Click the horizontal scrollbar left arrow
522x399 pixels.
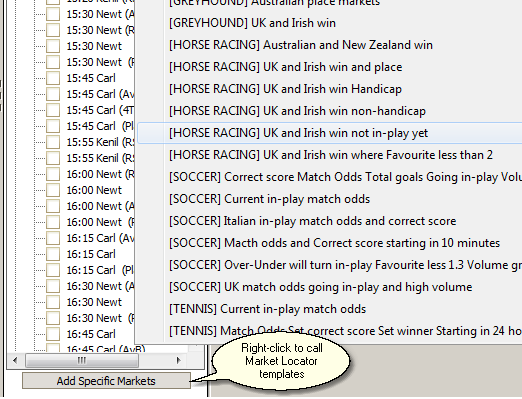(x=15, y=360)
